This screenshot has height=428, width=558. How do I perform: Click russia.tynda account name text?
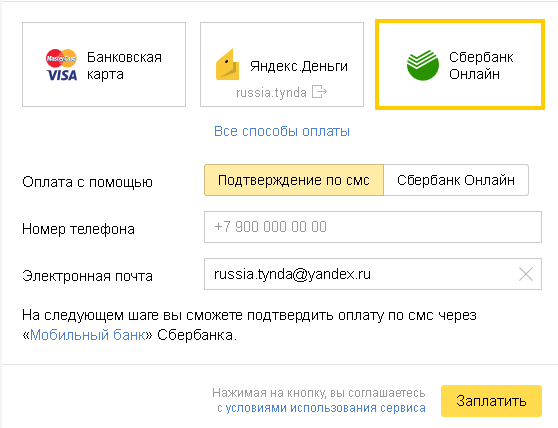tap(271, 93)
